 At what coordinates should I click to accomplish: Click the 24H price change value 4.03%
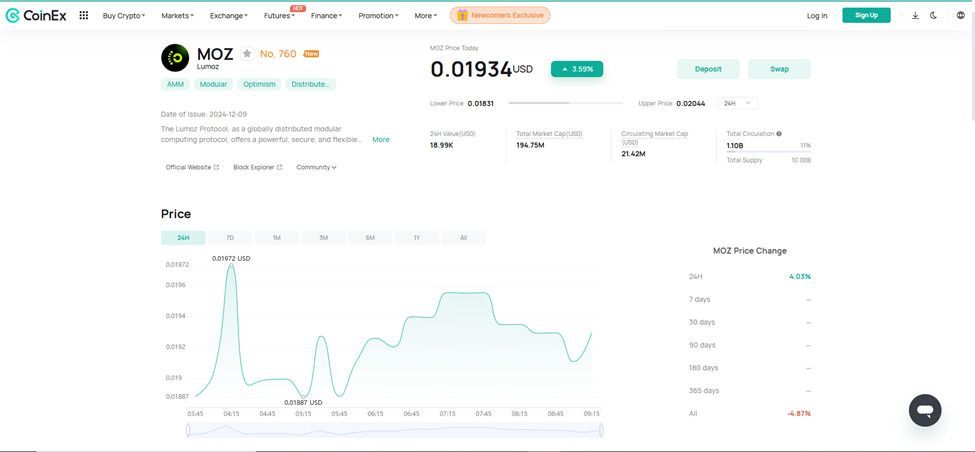pyautogui.click(x=800, y=277)
